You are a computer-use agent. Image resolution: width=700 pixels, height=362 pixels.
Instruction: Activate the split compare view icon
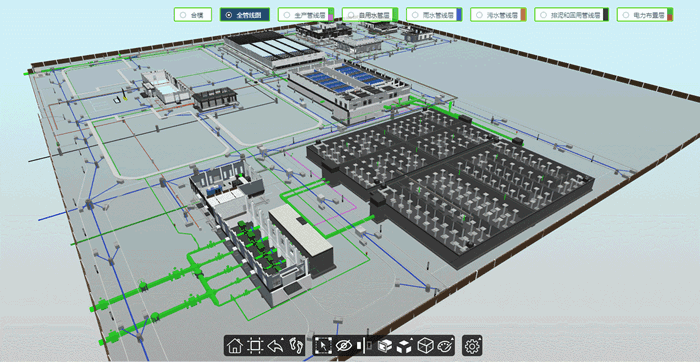tap(364, 345)
